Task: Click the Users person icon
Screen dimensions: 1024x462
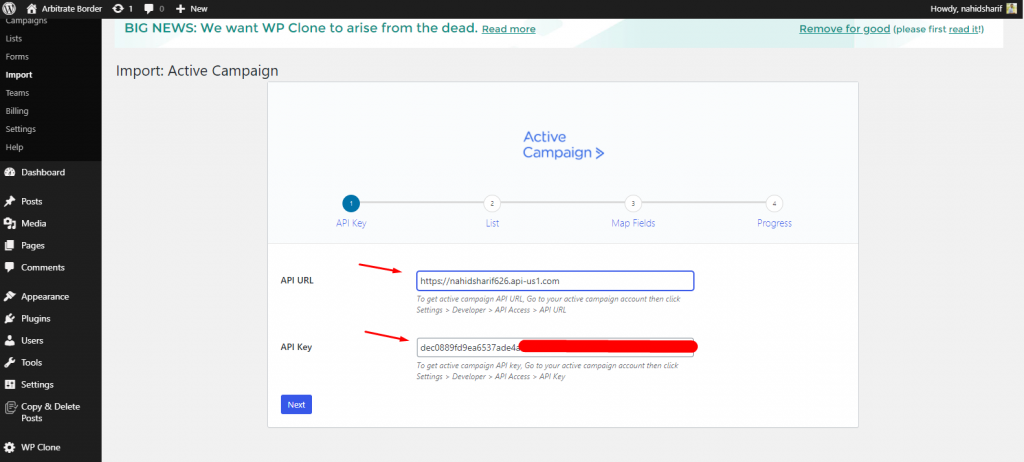Action: (10, 340)
